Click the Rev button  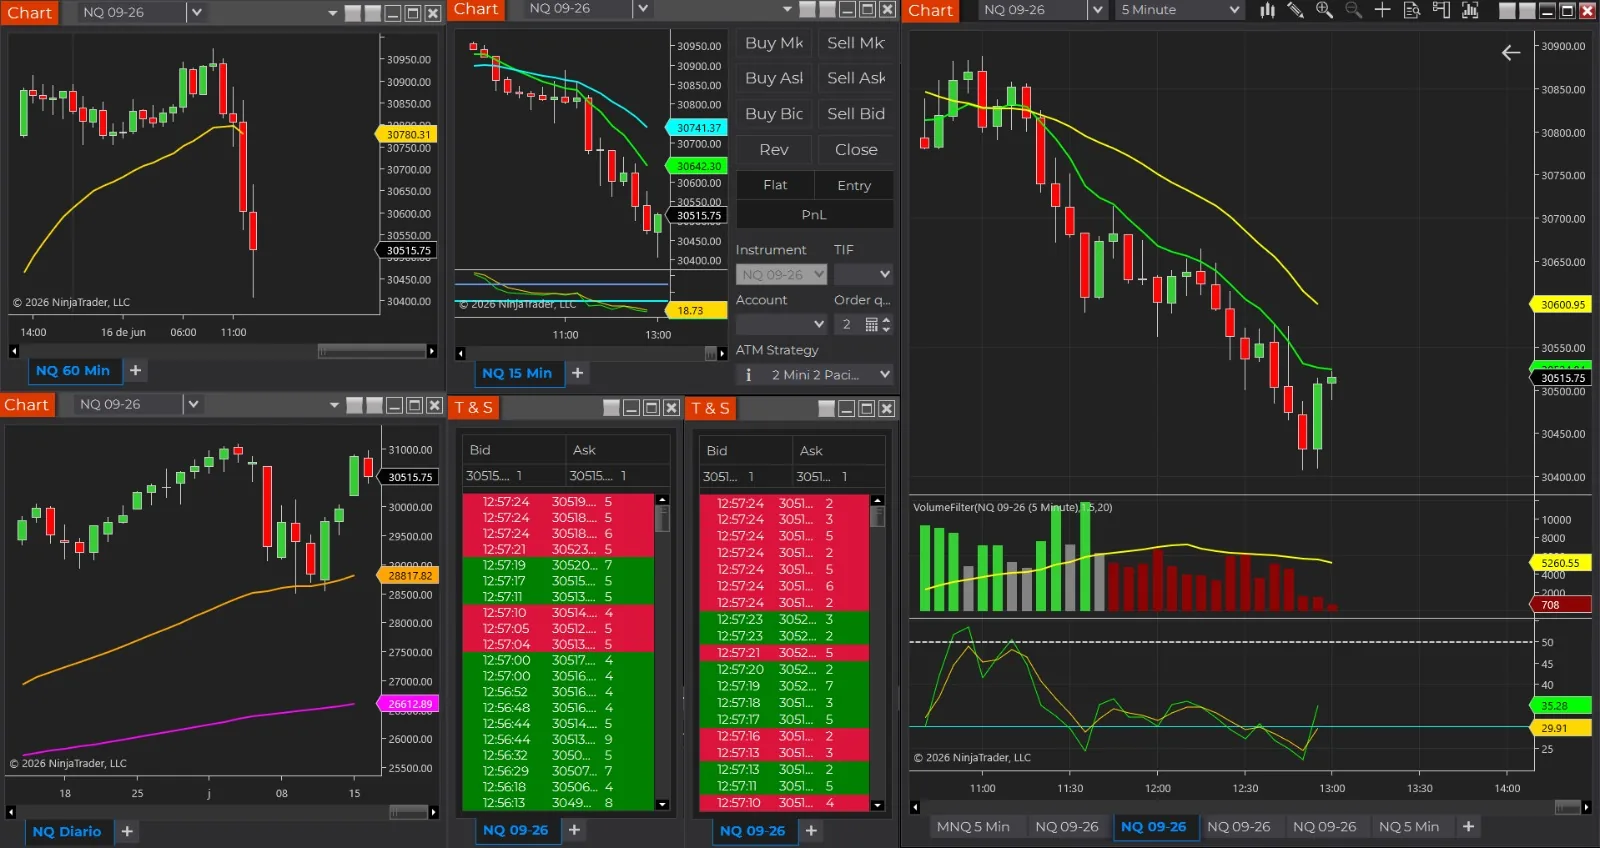click(x=774, y=150)
